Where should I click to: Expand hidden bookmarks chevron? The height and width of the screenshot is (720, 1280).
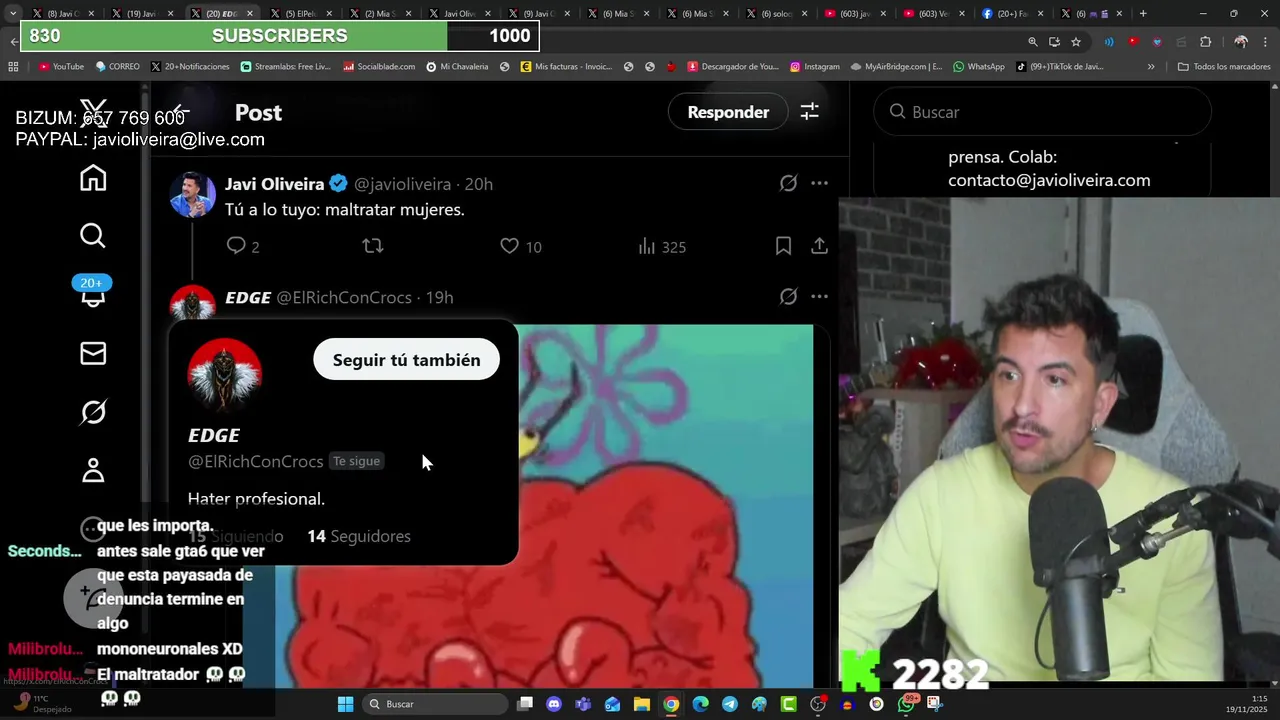pos(1151,67)
